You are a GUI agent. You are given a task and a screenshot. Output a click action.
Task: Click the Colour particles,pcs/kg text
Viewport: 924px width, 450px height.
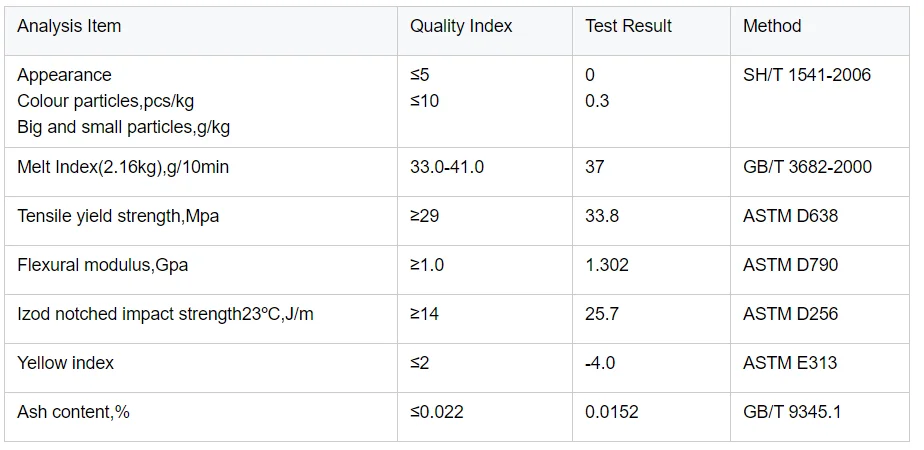point(107,101)
